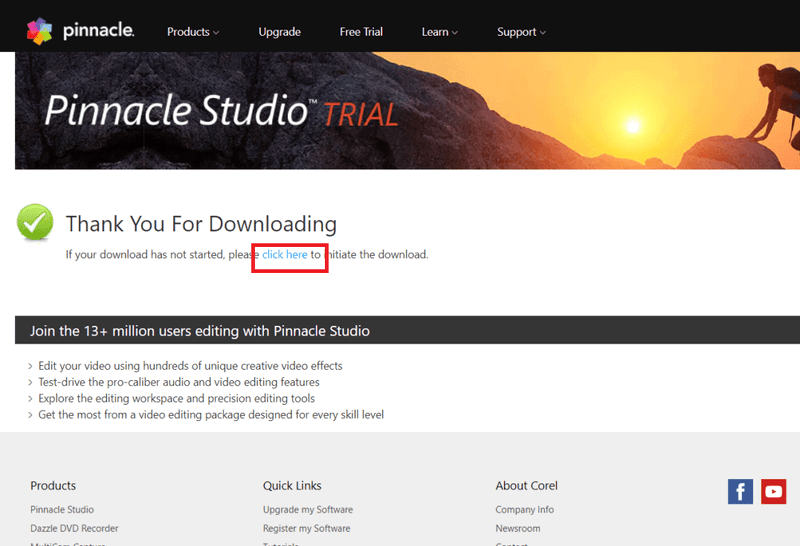Go to the Free Trial page

pyautogui.click(x=361, y=32)
